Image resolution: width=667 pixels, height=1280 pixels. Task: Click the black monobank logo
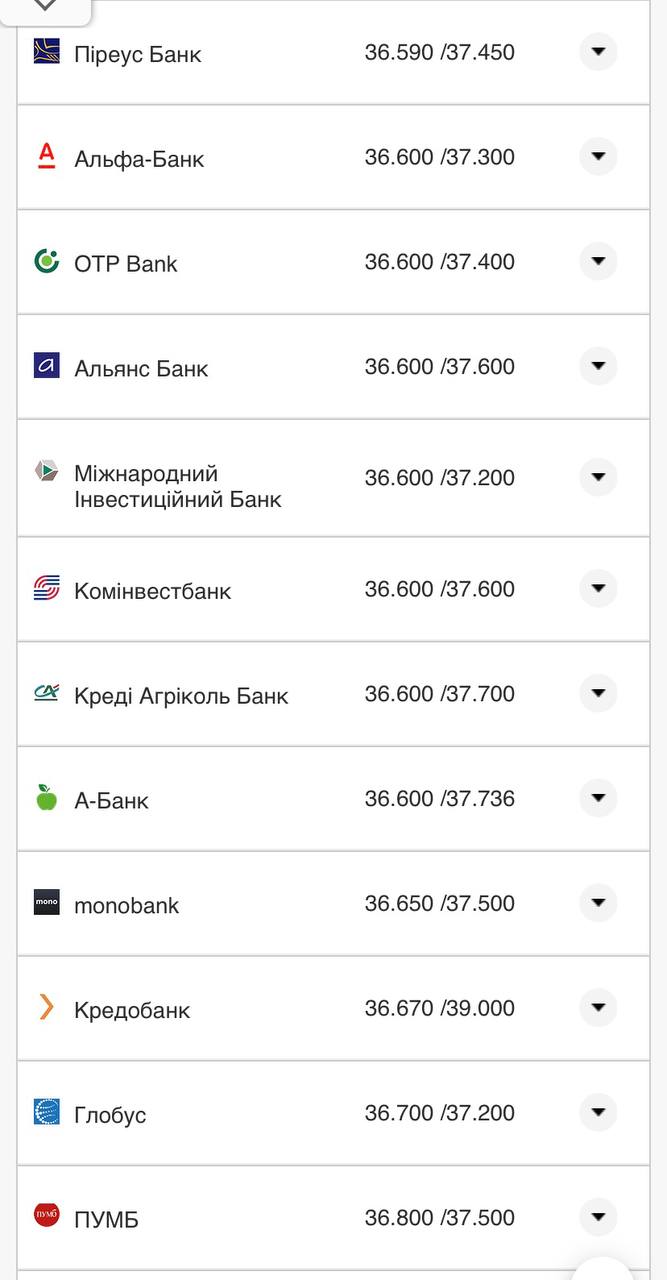(47, 902)
